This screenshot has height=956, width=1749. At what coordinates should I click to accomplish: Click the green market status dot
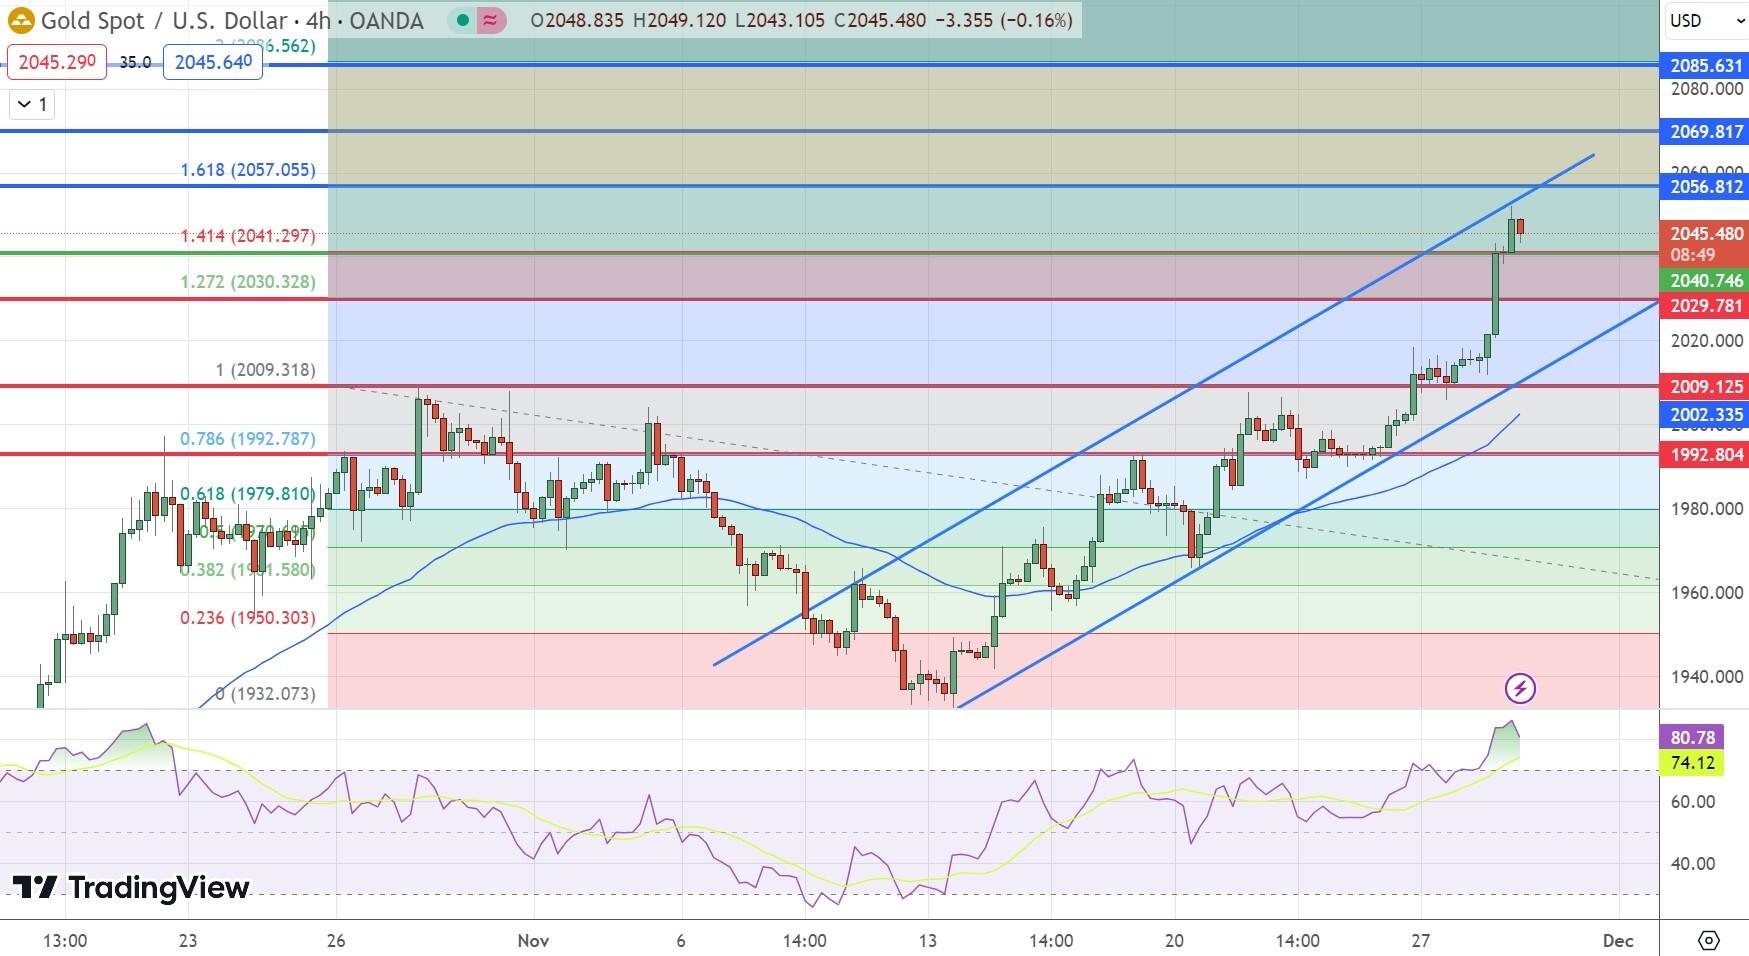pos(461,20)
